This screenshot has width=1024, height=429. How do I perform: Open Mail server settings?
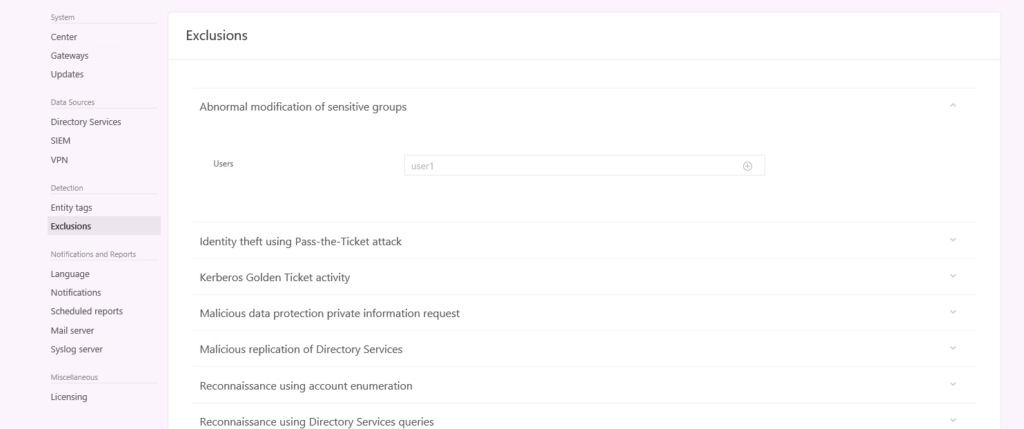[72, 330]
